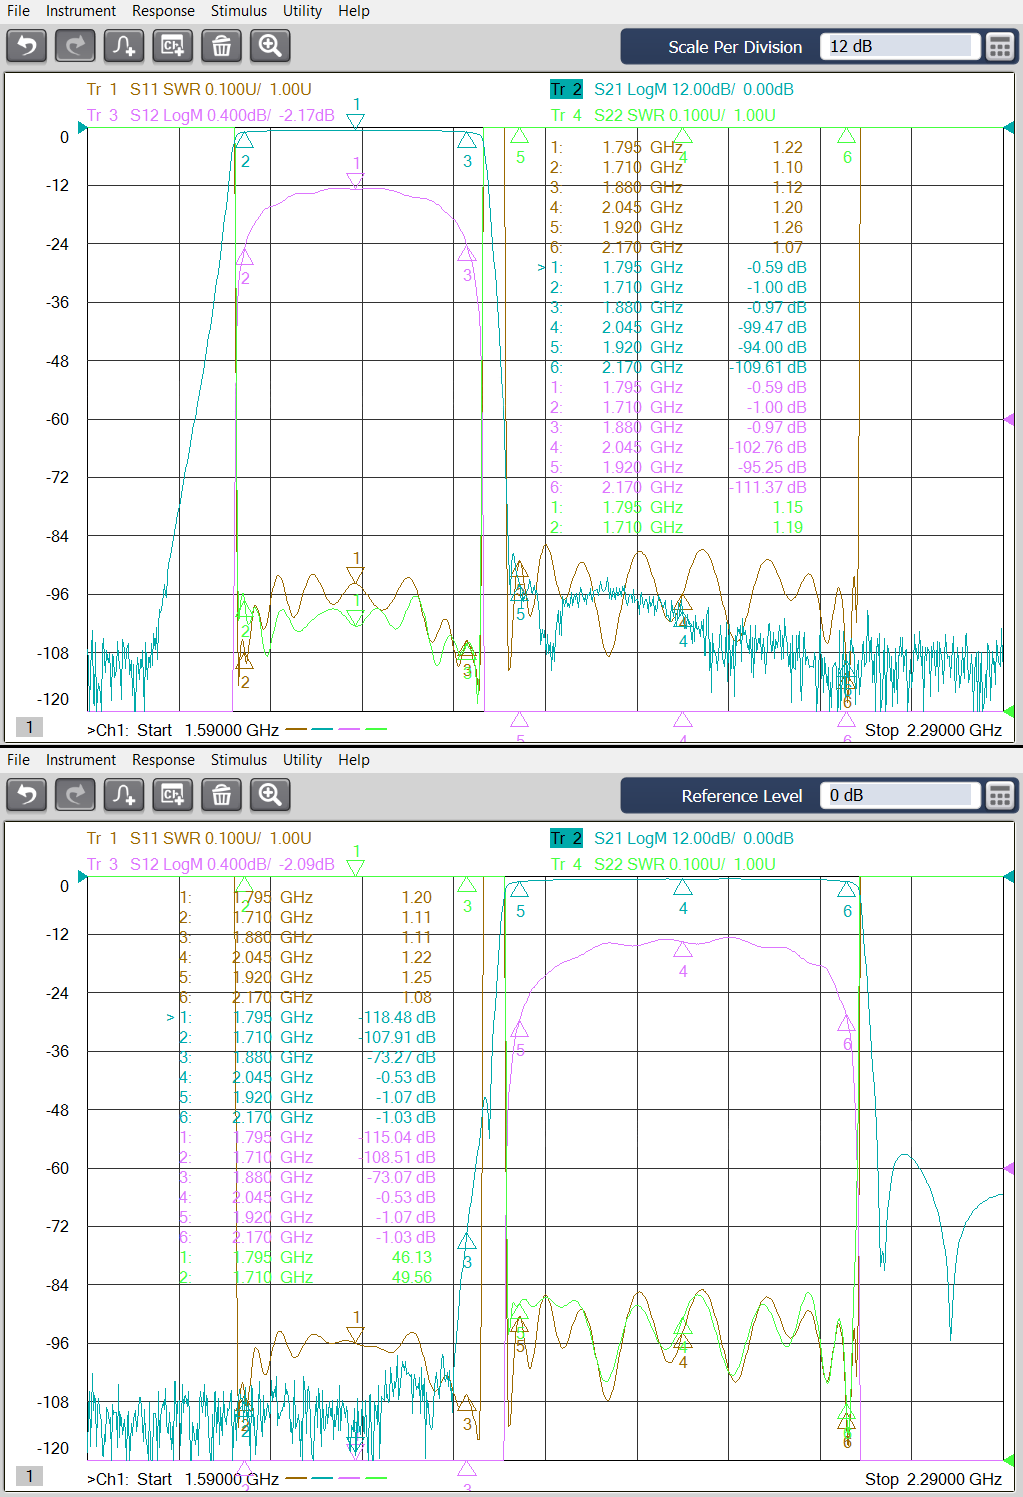Click zoom magnifier icon in top window toolbar
This screenshot has width=1023, height=1497.
point(270,46)
